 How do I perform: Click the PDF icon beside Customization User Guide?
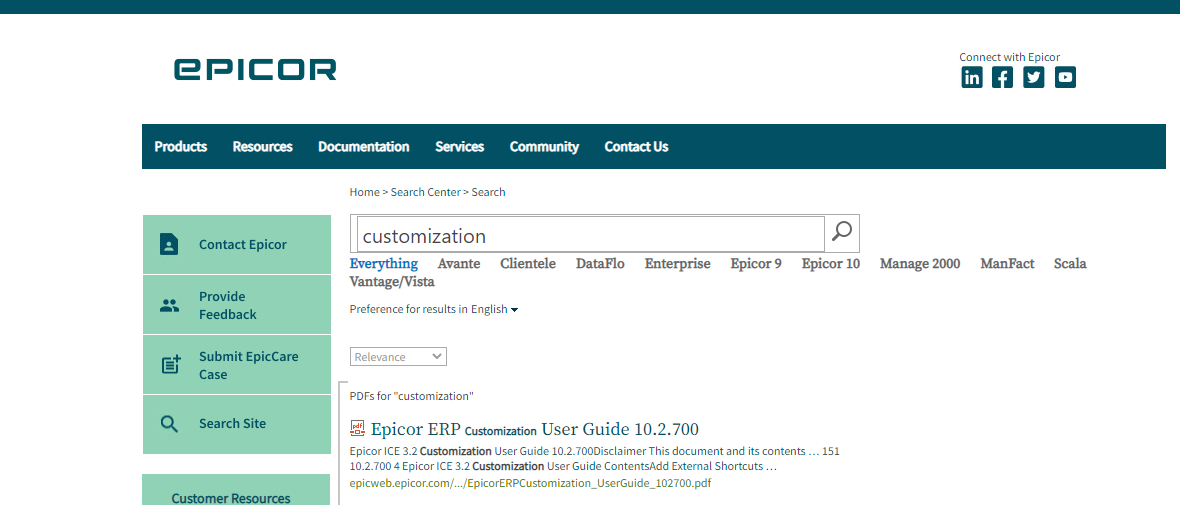pos(357,429)
